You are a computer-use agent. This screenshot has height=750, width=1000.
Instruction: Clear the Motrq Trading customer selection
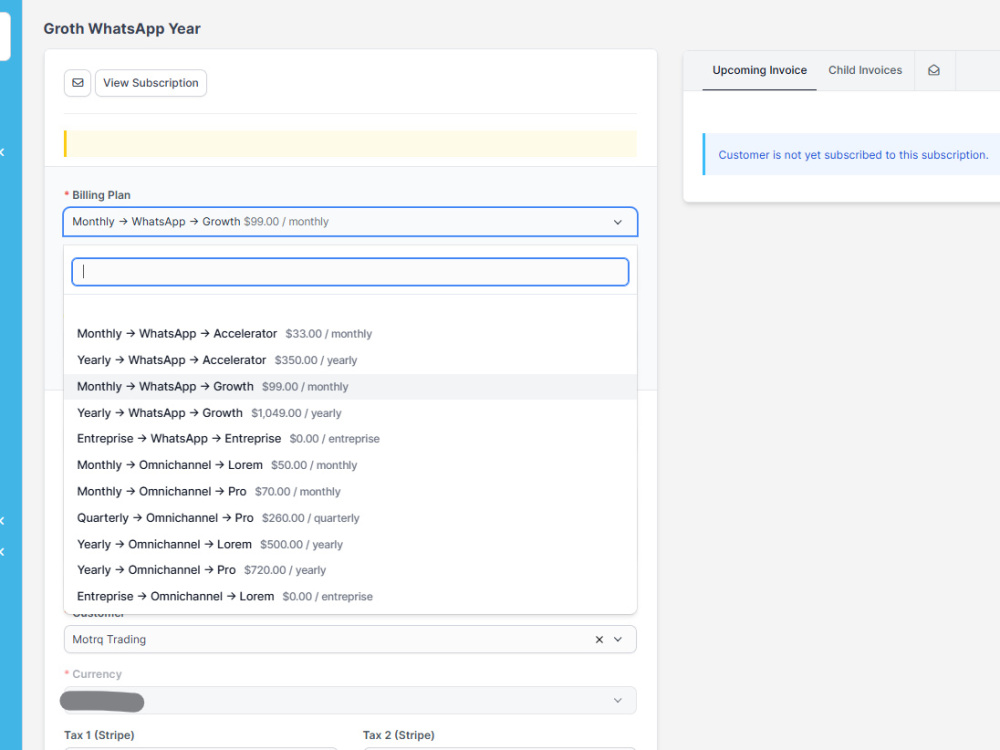point(599,640)
